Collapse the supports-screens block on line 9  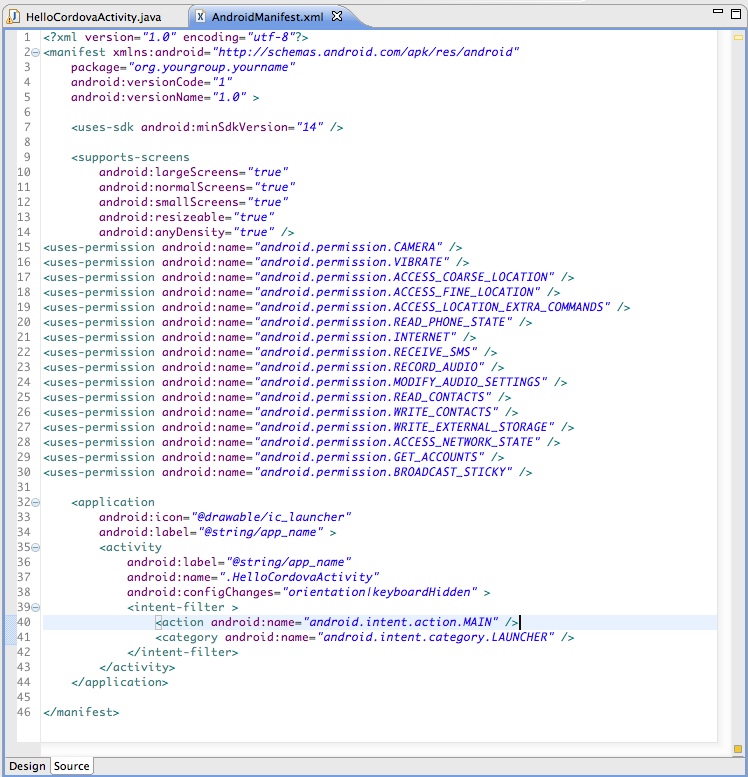pyautogui.click(x=36, y=157)
